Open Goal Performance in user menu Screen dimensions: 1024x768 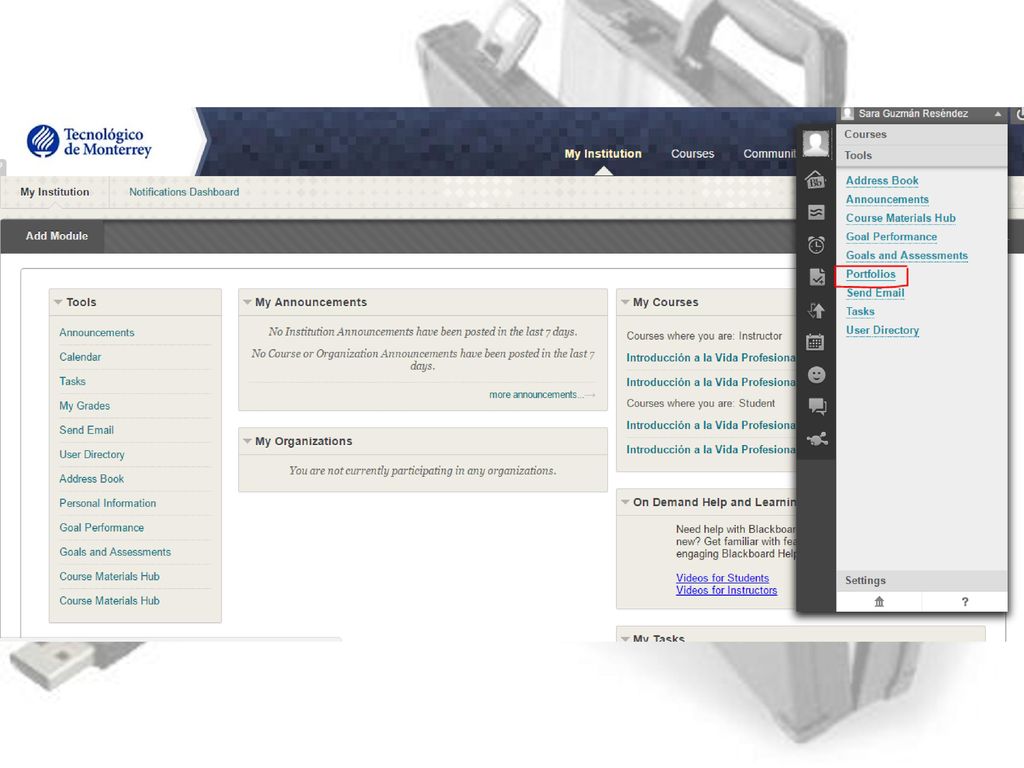891,236
